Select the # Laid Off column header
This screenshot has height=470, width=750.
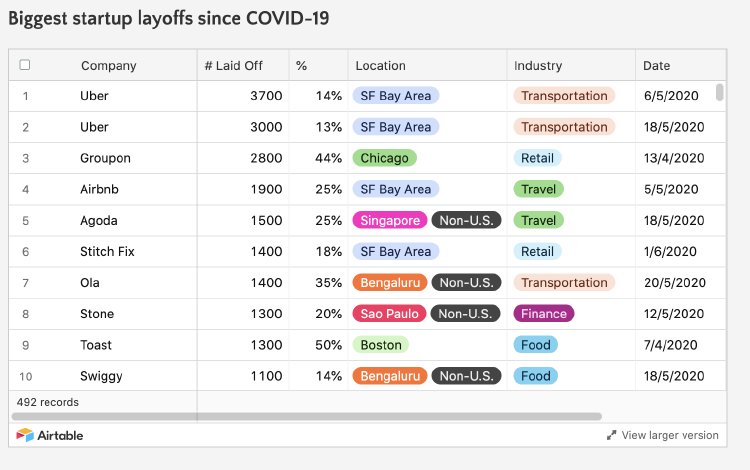click(233, 66)
